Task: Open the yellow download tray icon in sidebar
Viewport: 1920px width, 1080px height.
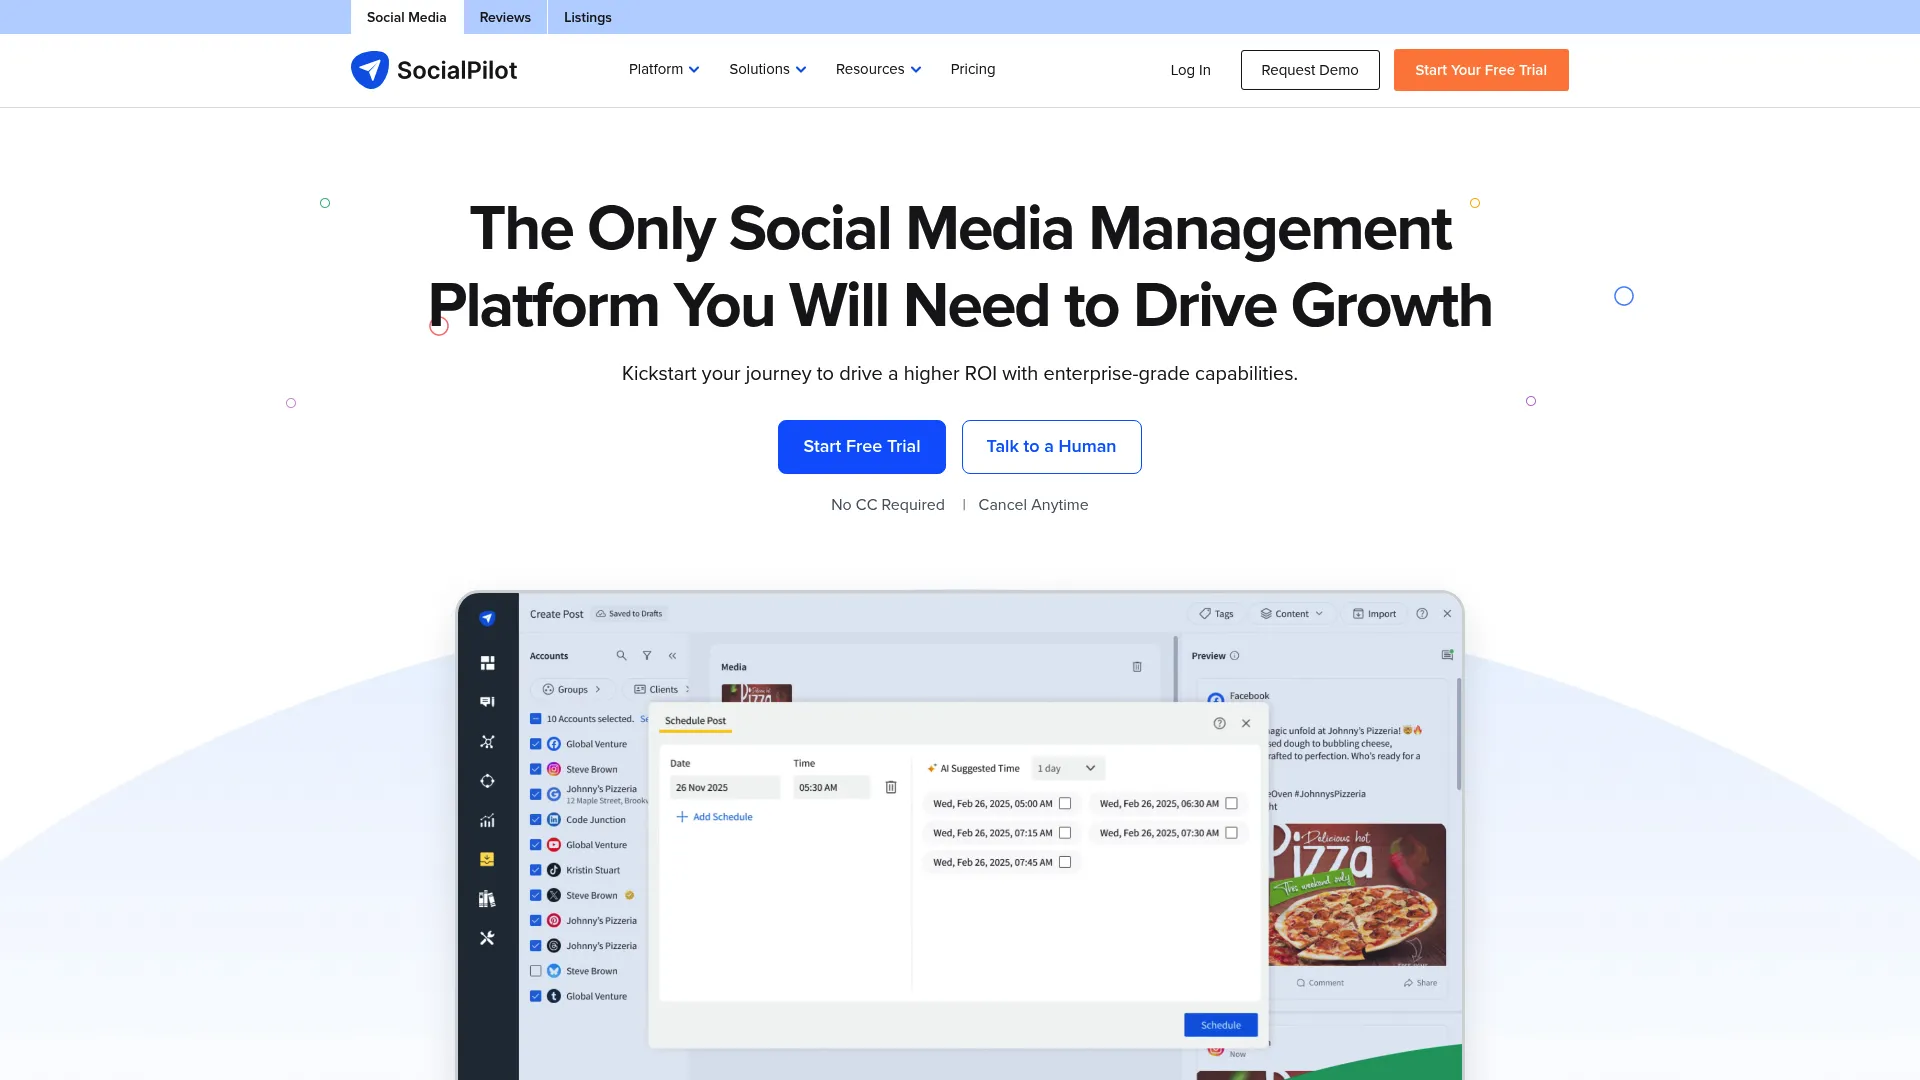Action: tap(487, 859)
